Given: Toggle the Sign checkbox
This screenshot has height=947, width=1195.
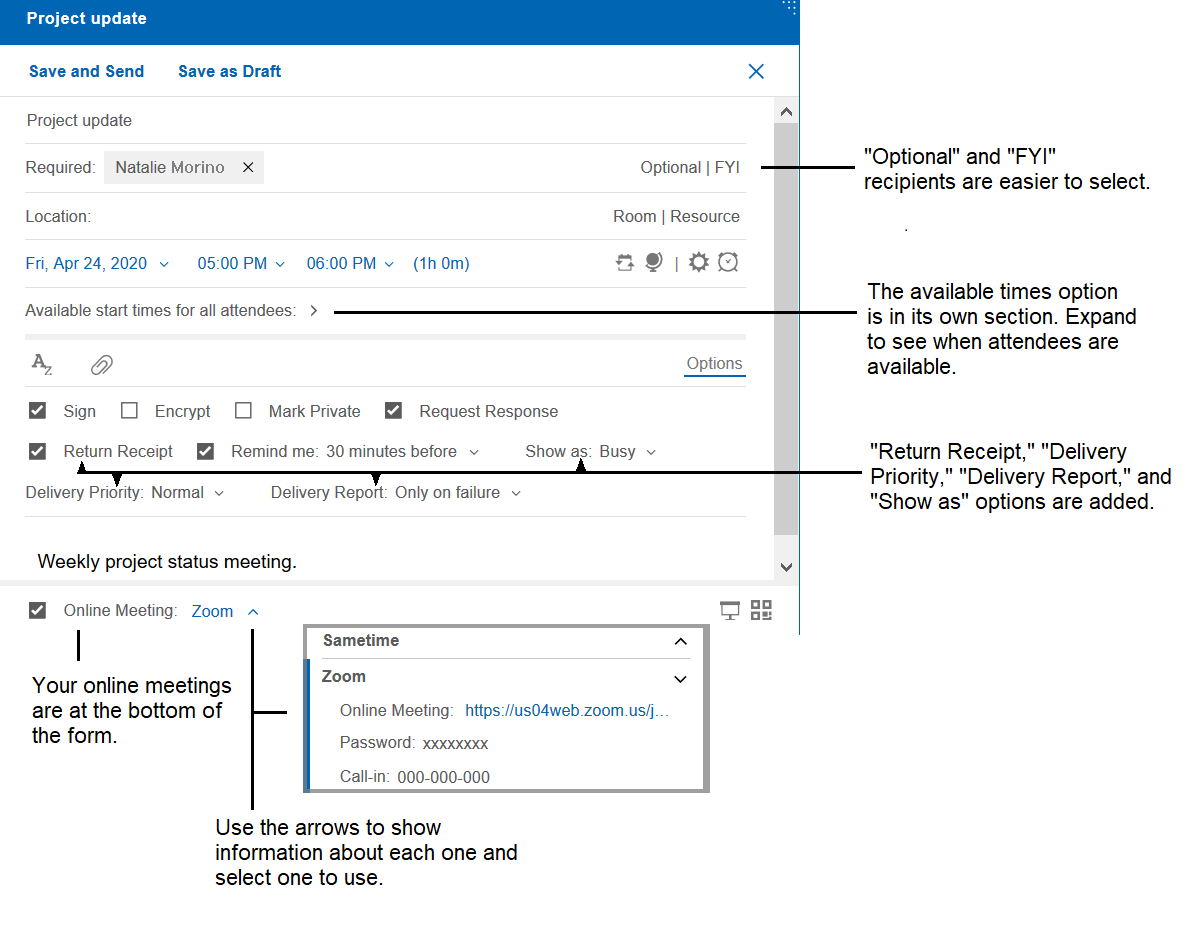Looking at the screenshot, I should (x=37, y=411).
